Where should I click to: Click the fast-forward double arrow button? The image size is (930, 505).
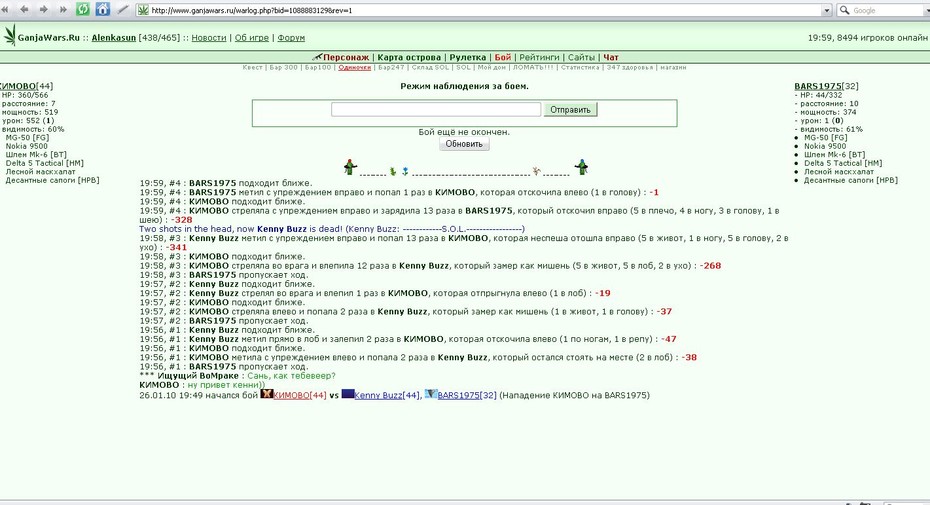coord(63,9)
